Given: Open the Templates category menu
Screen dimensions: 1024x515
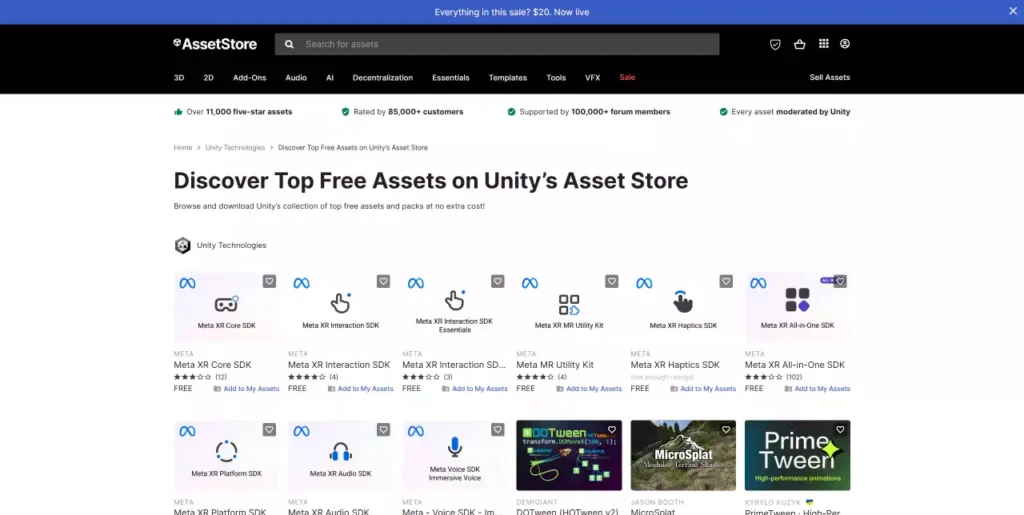Looking at the screenshot, I should [x=507, y=78].
